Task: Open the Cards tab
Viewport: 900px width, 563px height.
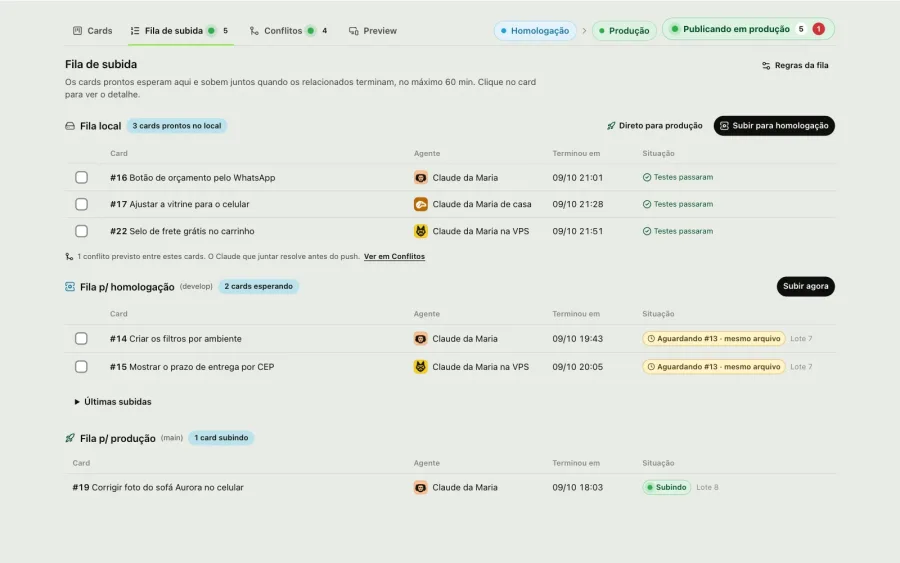Action: pos(92,30)
